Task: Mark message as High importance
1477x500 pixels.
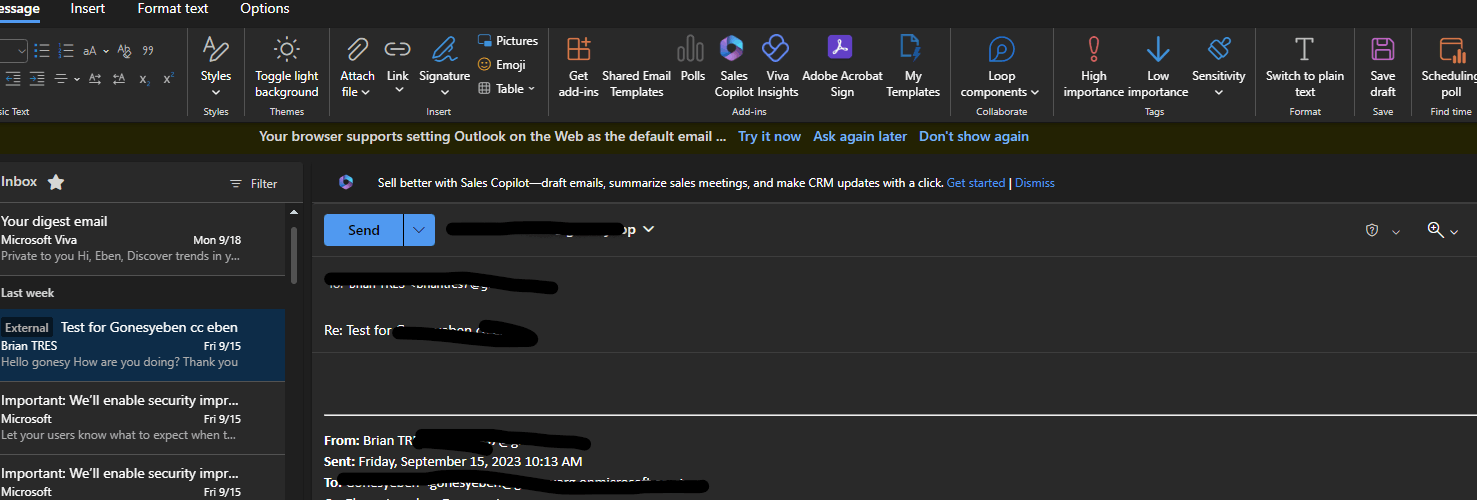Action: tap(1094, 66)
